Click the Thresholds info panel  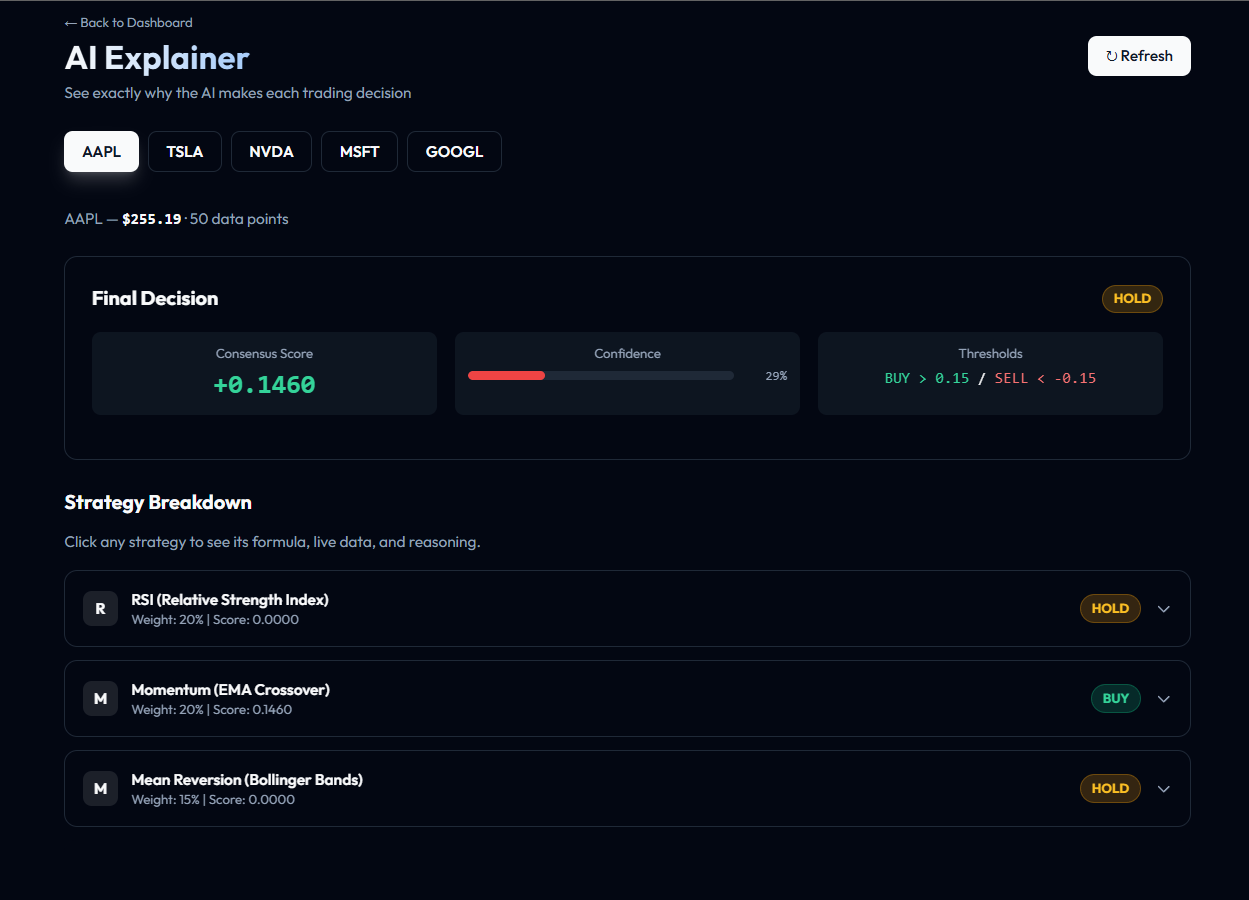[x=989, y=373]
